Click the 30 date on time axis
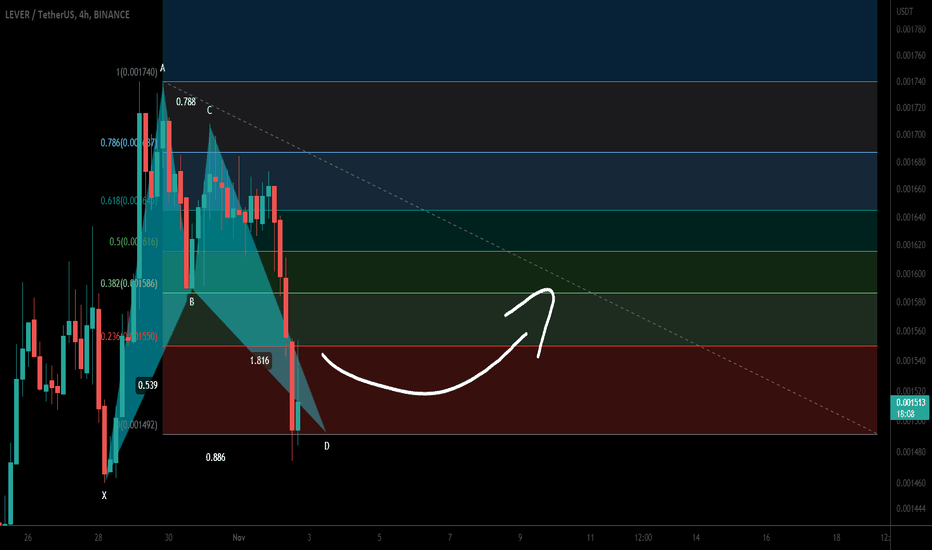 point(168,538)
